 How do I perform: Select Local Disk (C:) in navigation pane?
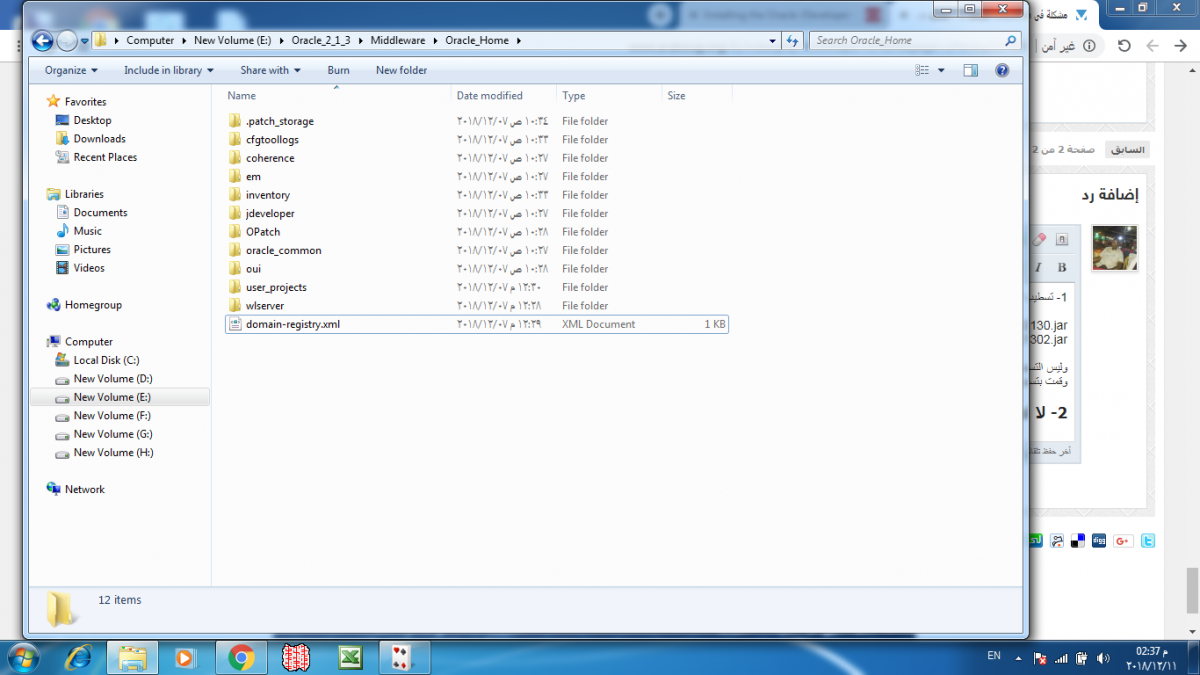[x=106, y=360]
